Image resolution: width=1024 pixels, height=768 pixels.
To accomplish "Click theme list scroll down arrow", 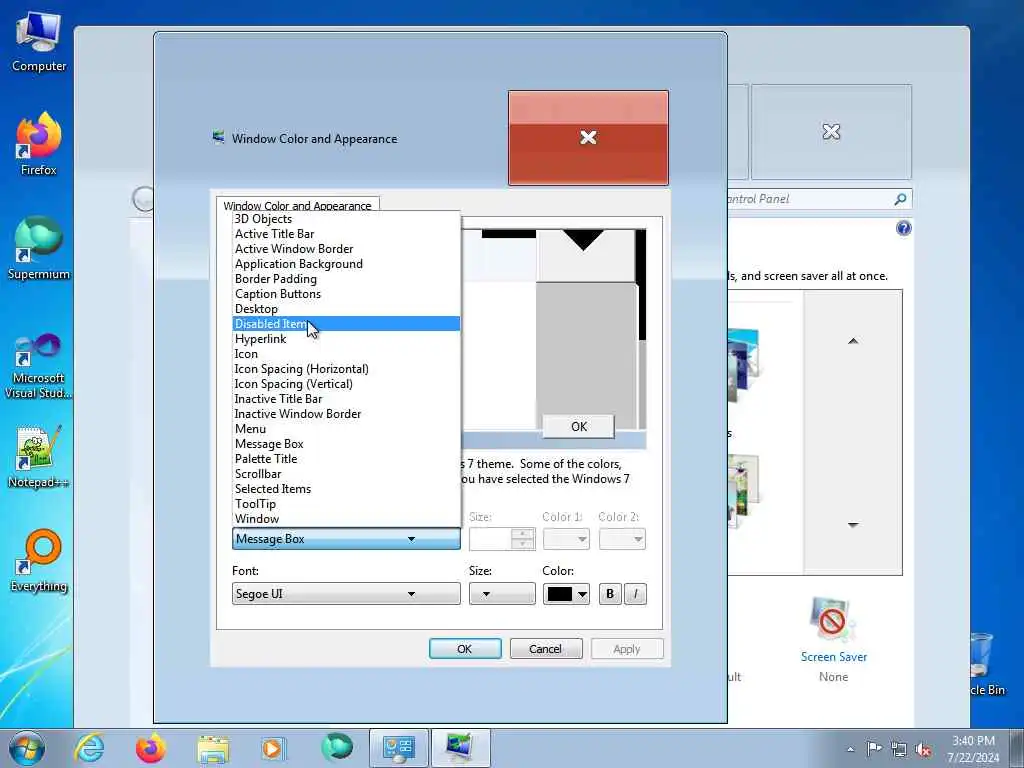I will coord(853,524).
